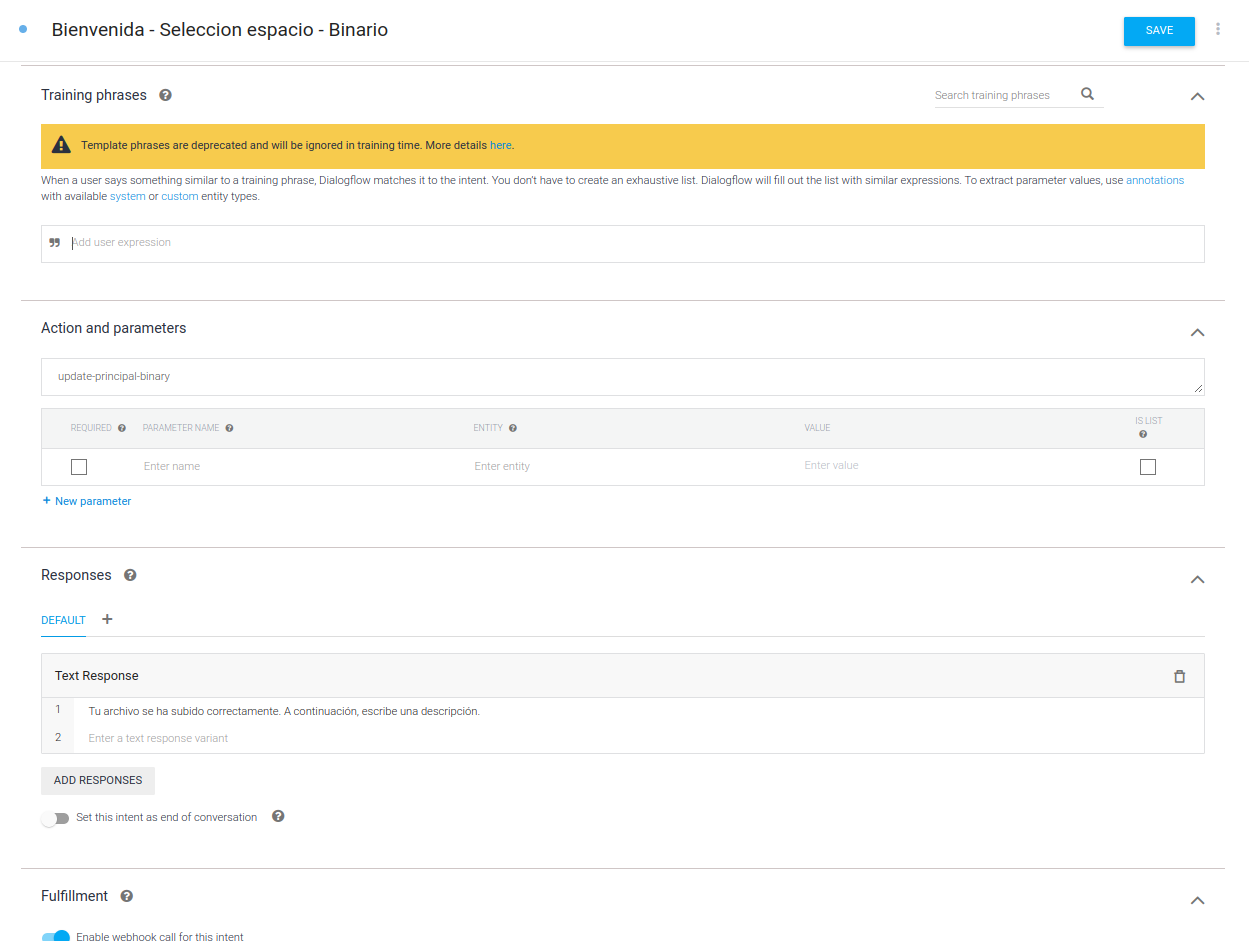Check the Required parameter checkbox

(79, 467)
